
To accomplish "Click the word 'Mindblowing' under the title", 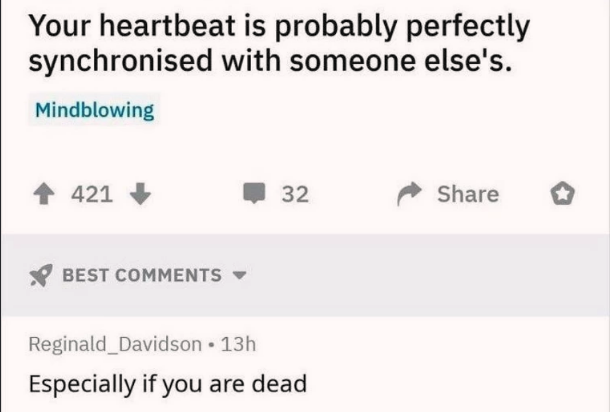I will pos(95,110).
